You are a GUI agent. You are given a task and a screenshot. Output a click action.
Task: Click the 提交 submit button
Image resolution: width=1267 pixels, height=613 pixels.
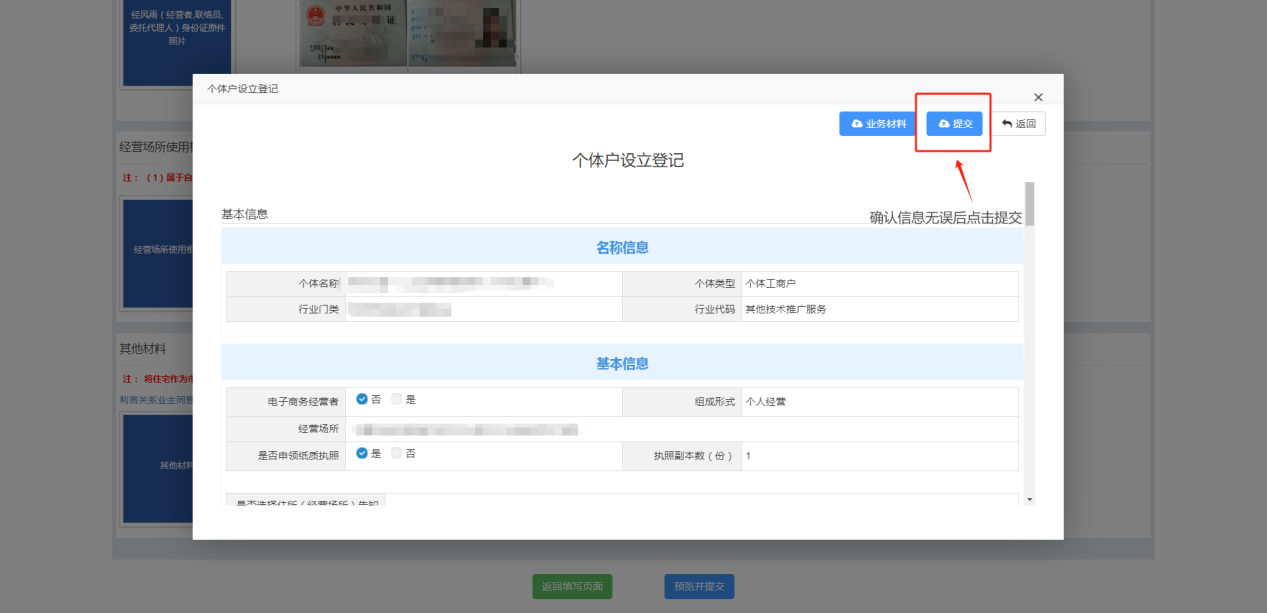(954, 123)
